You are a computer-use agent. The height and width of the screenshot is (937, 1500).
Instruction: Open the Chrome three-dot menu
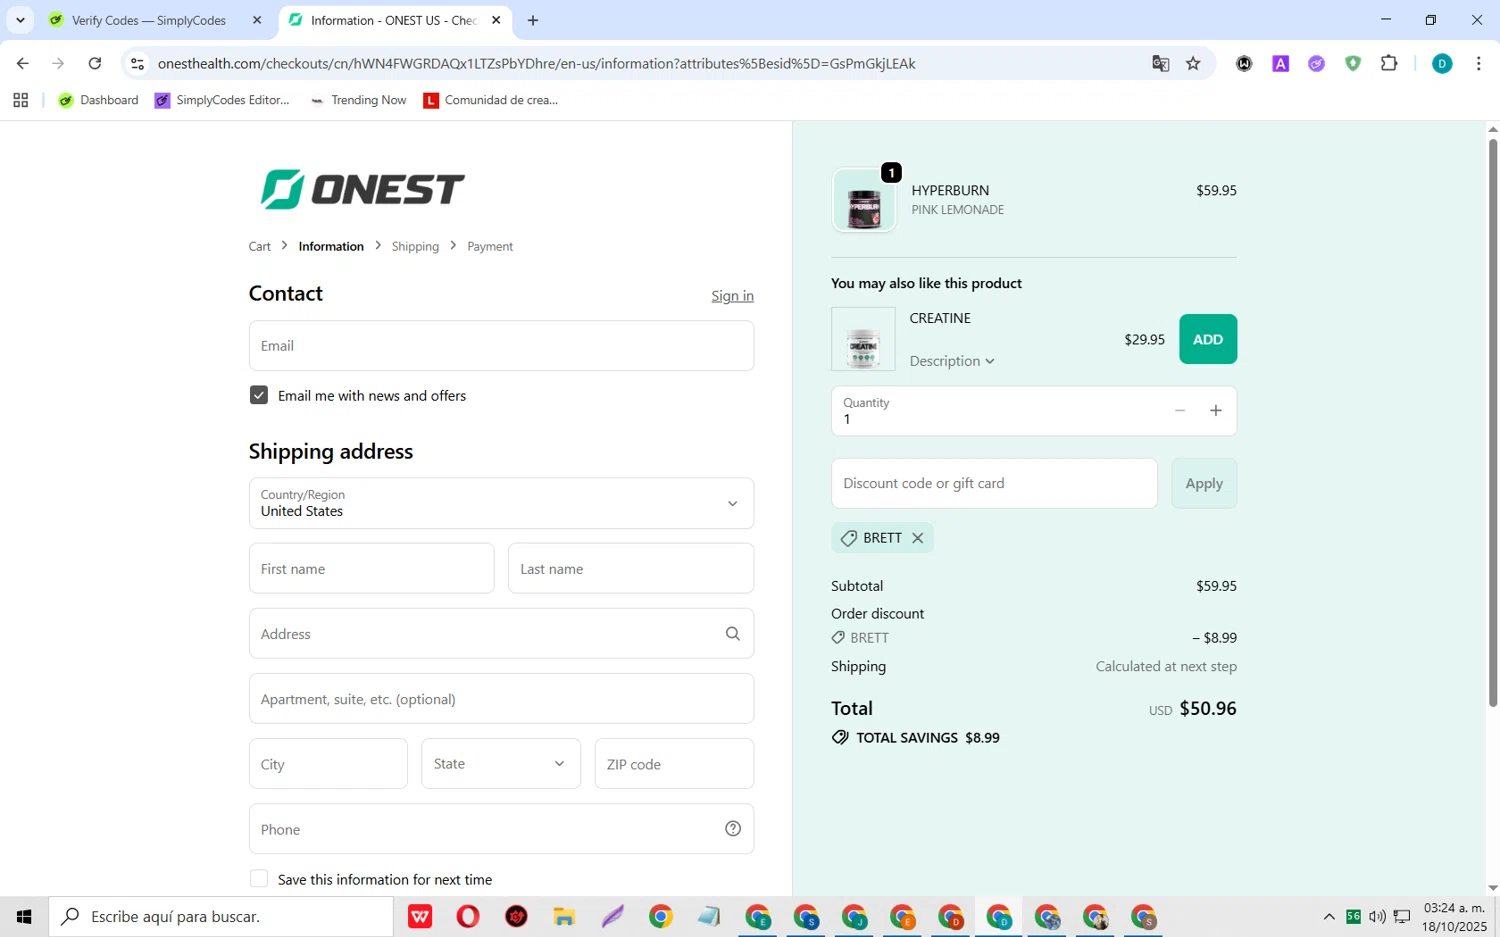click(x=1478, y=63)
